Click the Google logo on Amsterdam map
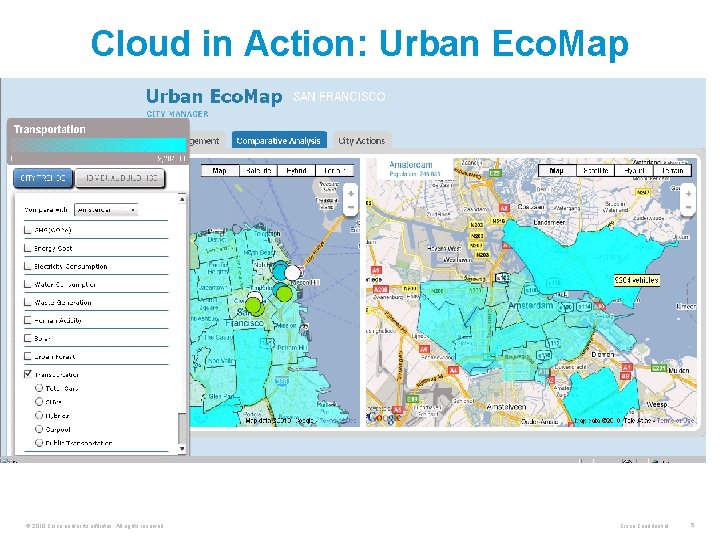720x540 pixels. pyautogui.click(x=385, y=417)
